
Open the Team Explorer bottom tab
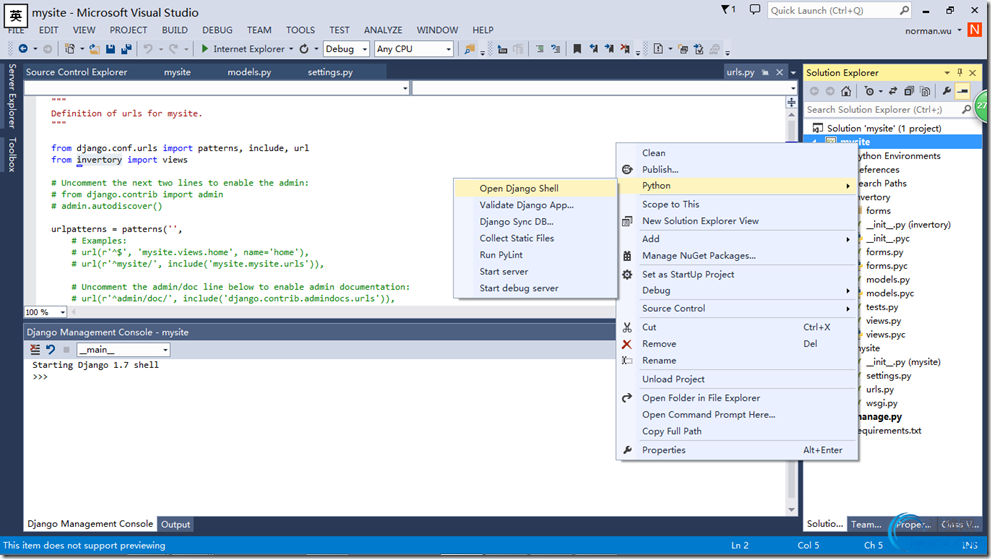click(866, 524)
